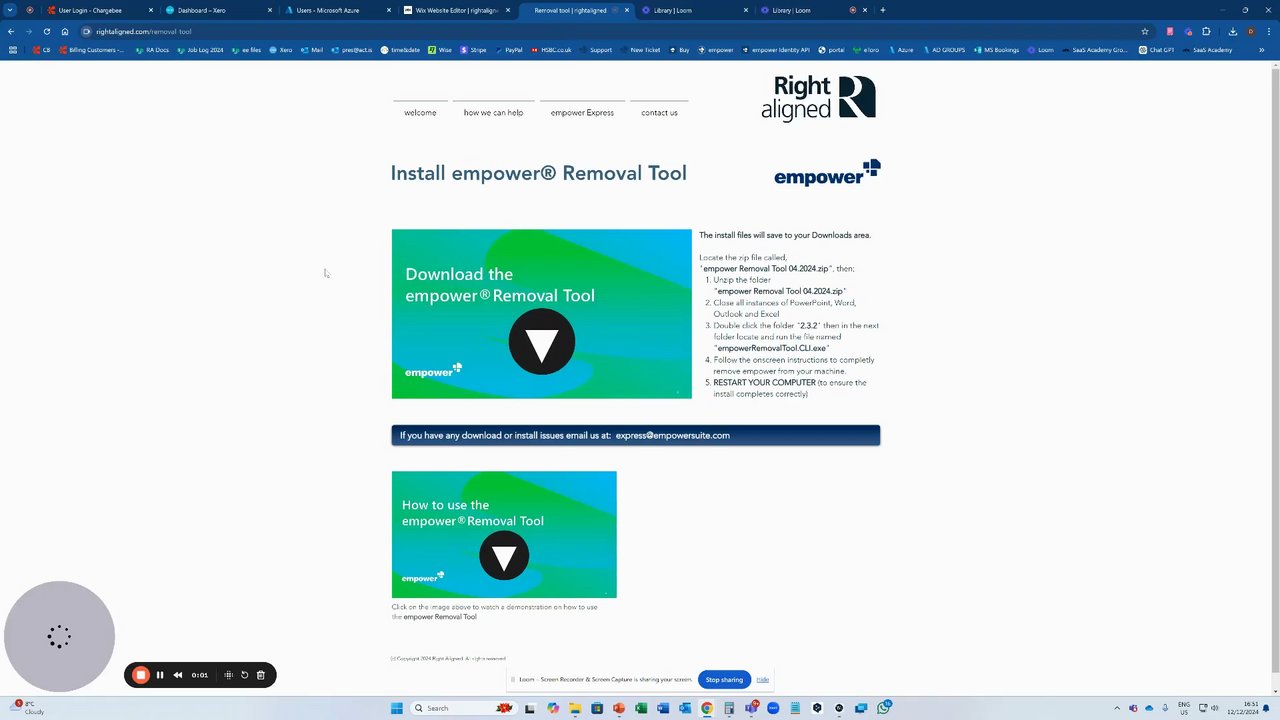The image size is (1280, 720).
Task: Open the Stripe bookmark
Action: (x=474, y=50)
